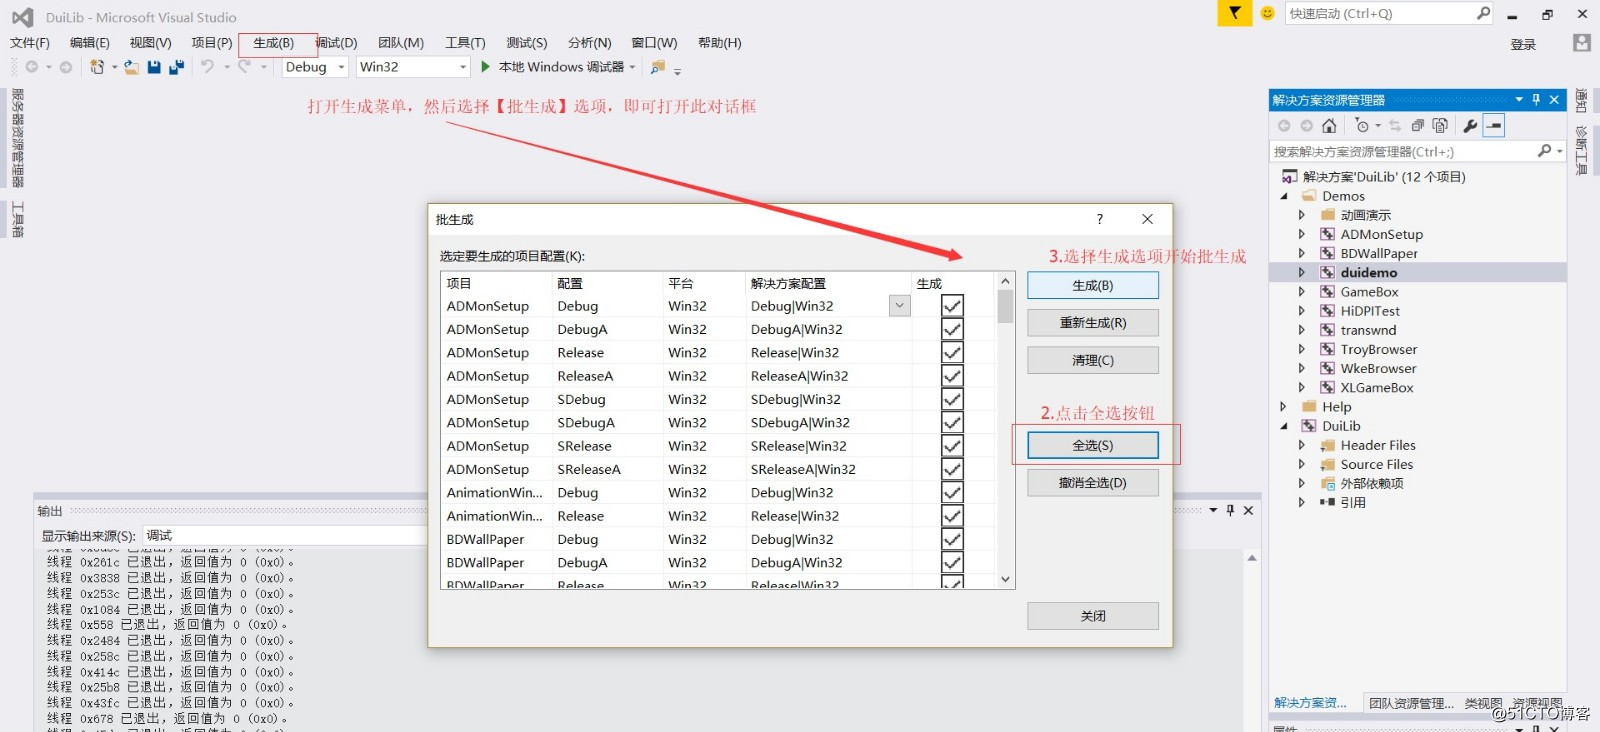Screen dimensions: 1600x732
Task: Expand the ADMonSetup project node
Action: (x=1302, y=234)
